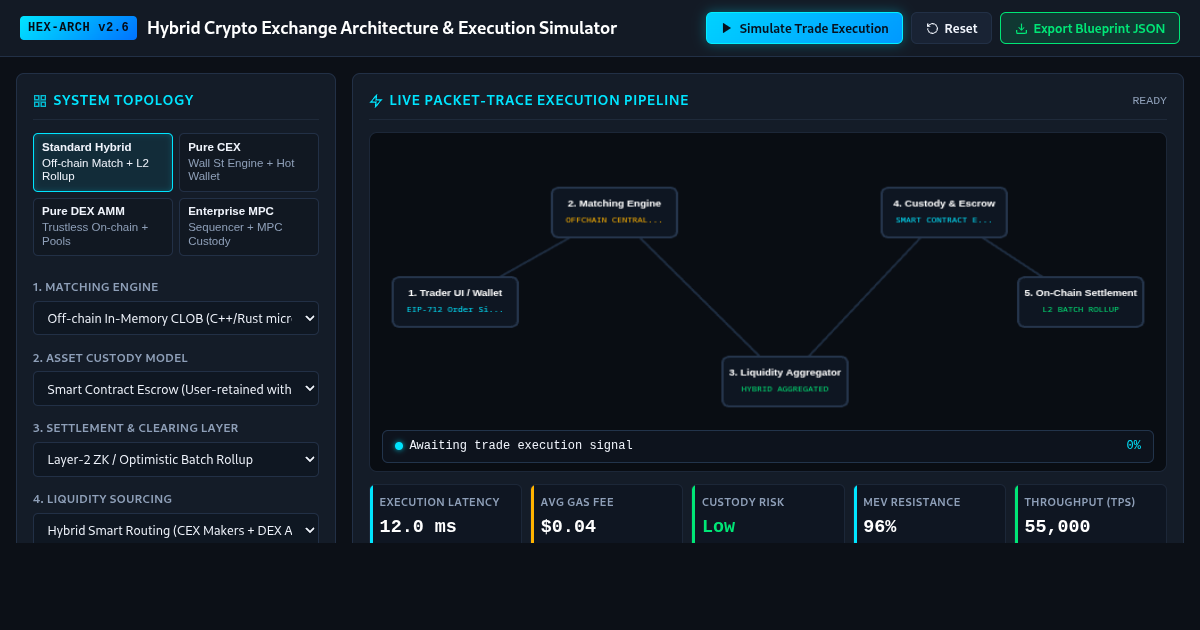
Task: Click the Live Packet-Trace Execution Pipeline heading
Action: click(539, 101)
